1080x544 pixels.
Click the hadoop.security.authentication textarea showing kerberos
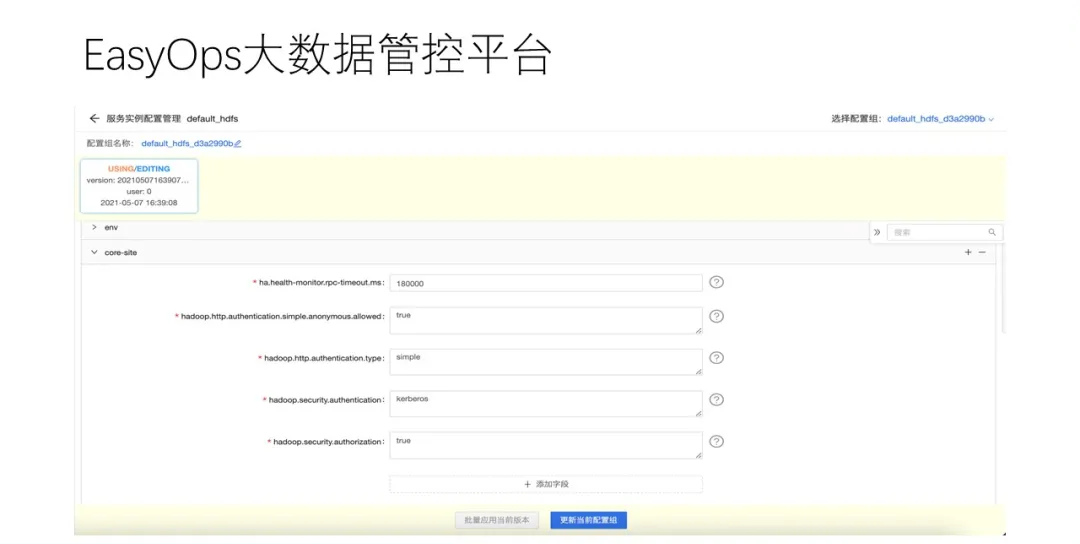[x=546, y=404]
